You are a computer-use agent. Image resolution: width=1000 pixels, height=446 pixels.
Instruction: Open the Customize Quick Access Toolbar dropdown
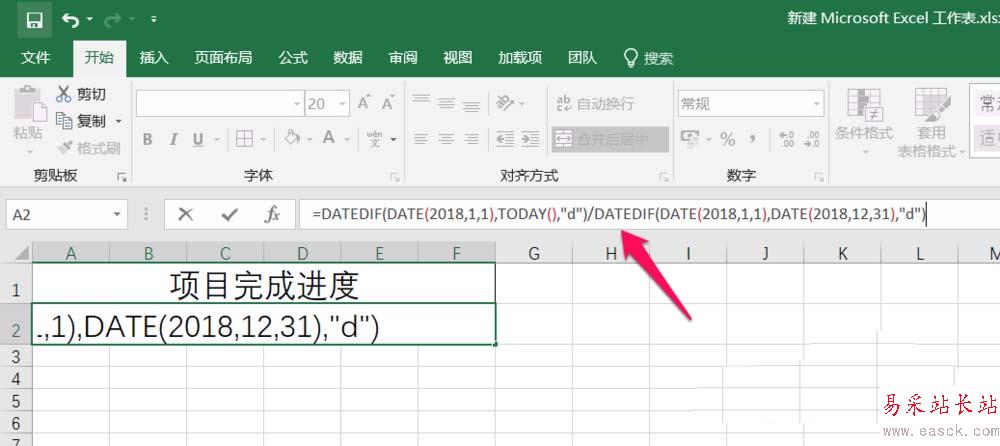[x=154, y=20]
